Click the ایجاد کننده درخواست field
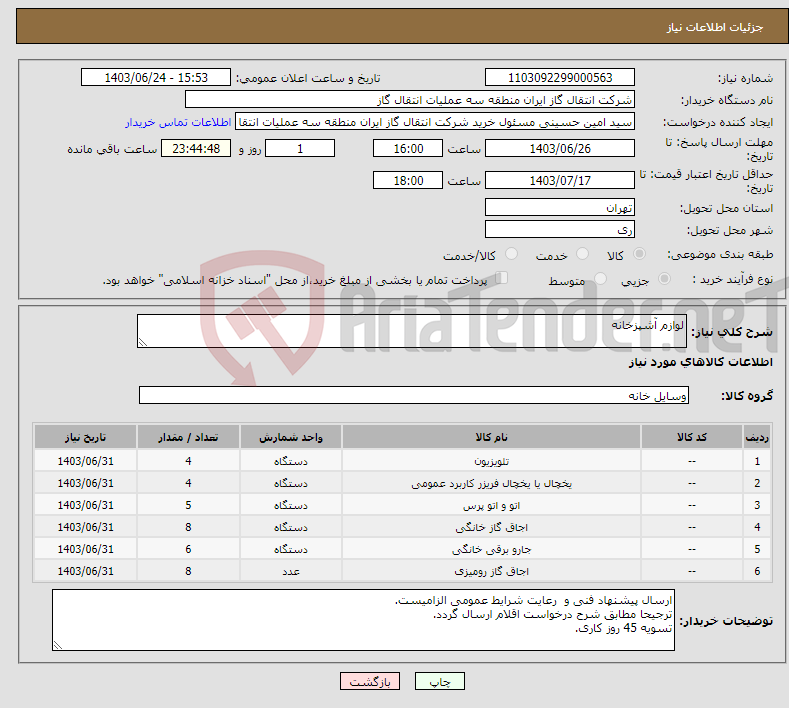This screenshot has height=708, width=789. click(x=435, y=122)
